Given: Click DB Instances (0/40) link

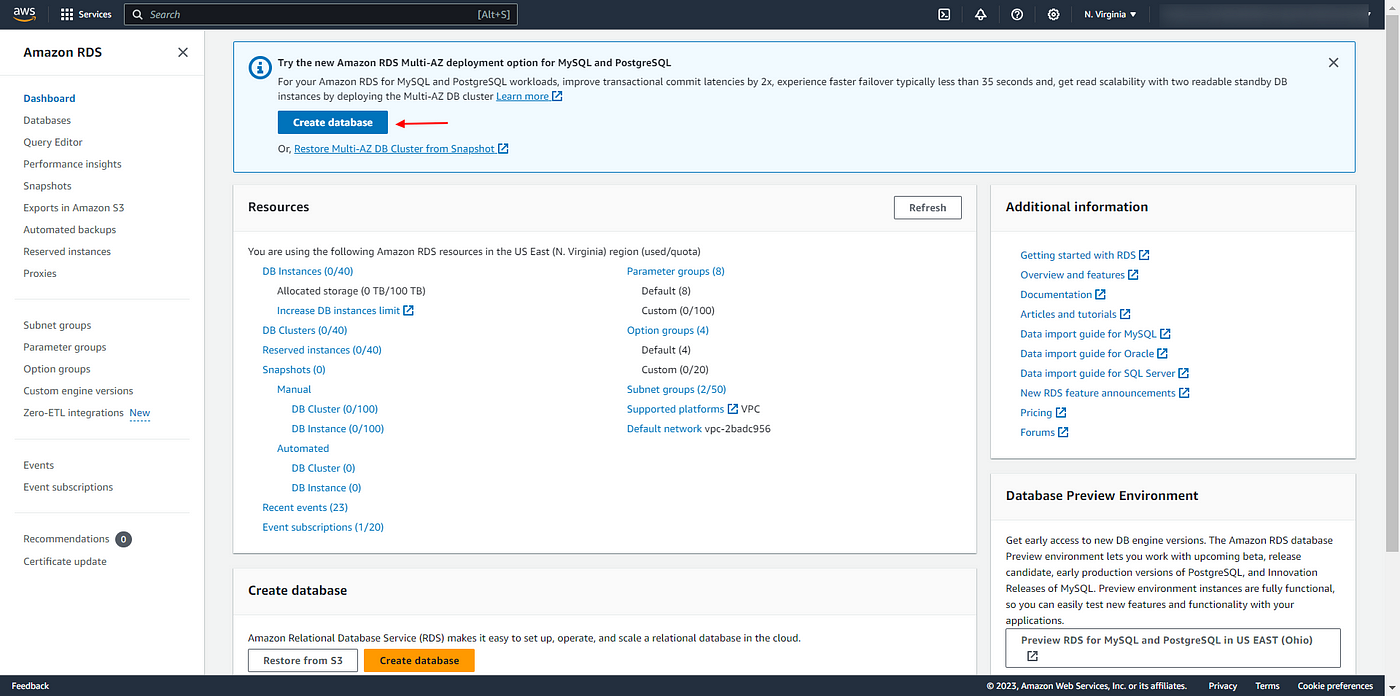Looking at the screenshot, I should pos(308,271).
